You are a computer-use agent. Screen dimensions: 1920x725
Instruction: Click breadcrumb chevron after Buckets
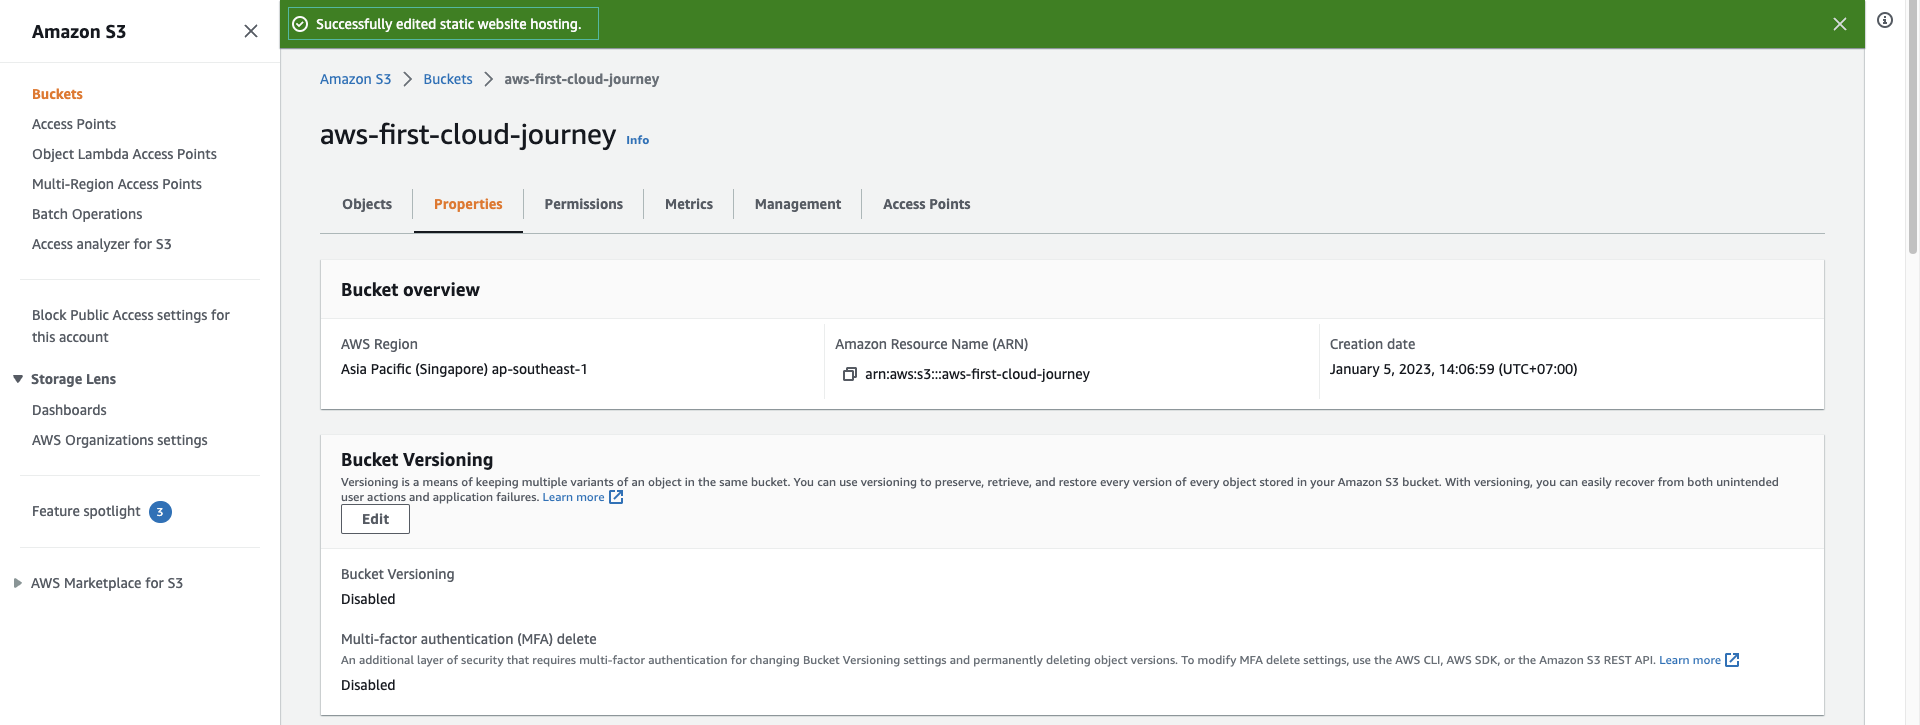tap(488, 79)
